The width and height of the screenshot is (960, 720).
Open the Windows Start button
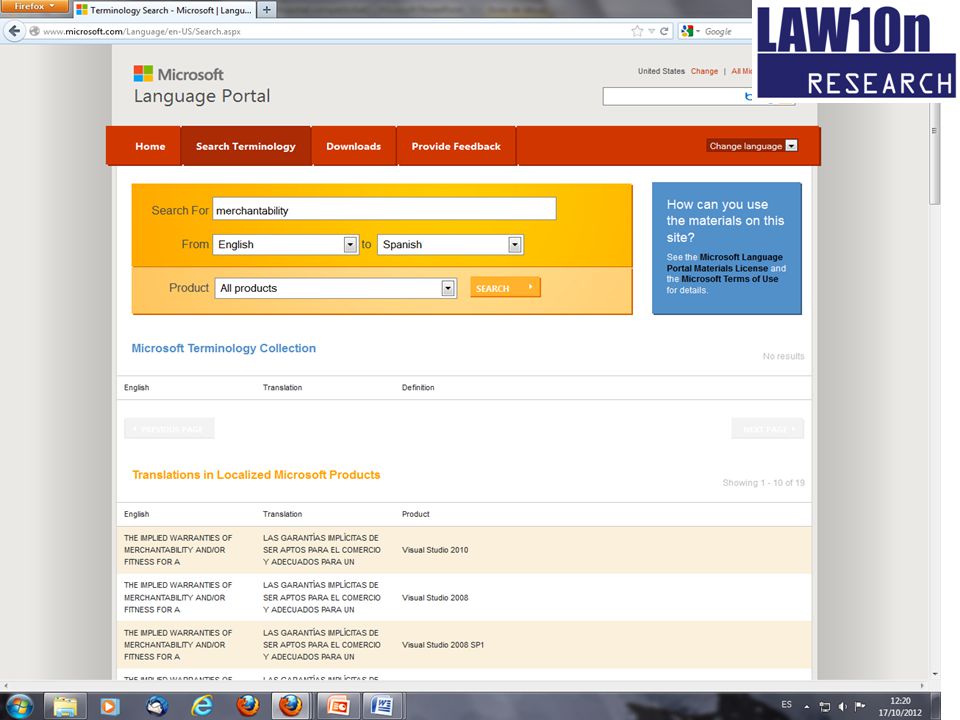tap(19, 706)
